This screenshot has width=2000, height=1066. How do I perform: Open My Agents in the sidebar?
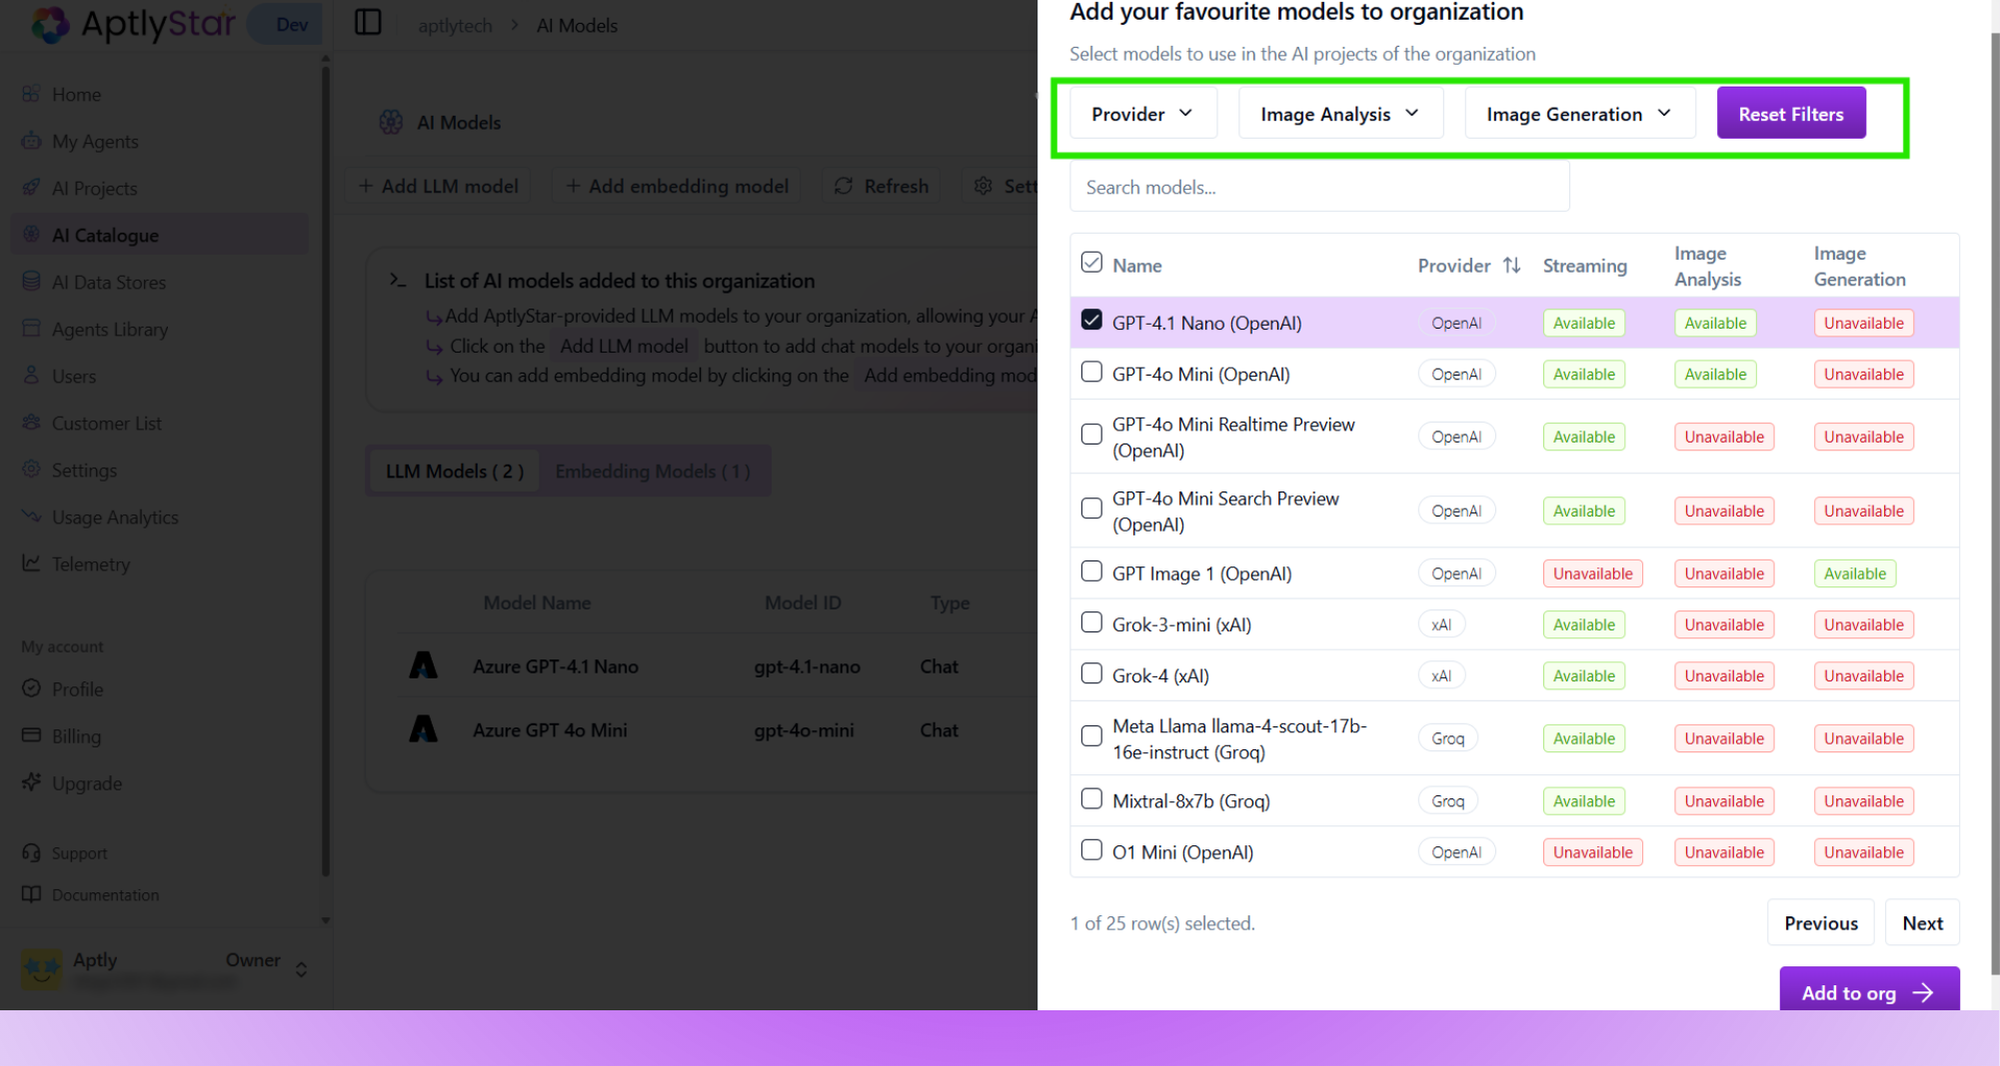tap(95, 141)
